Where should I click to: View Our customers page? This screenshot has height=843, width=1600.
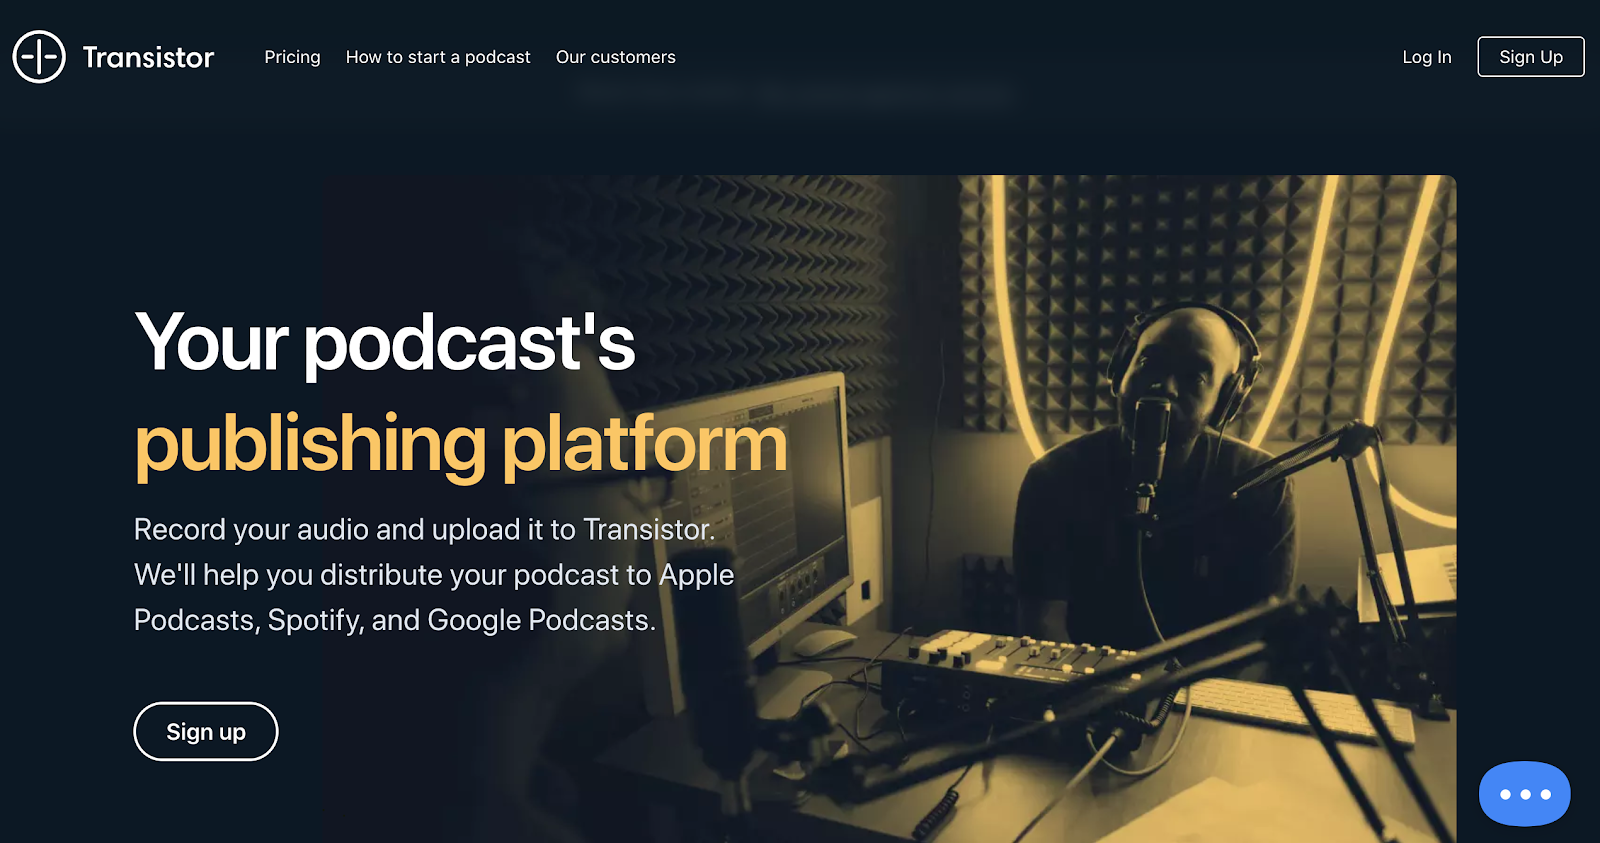tap(616, 57)
